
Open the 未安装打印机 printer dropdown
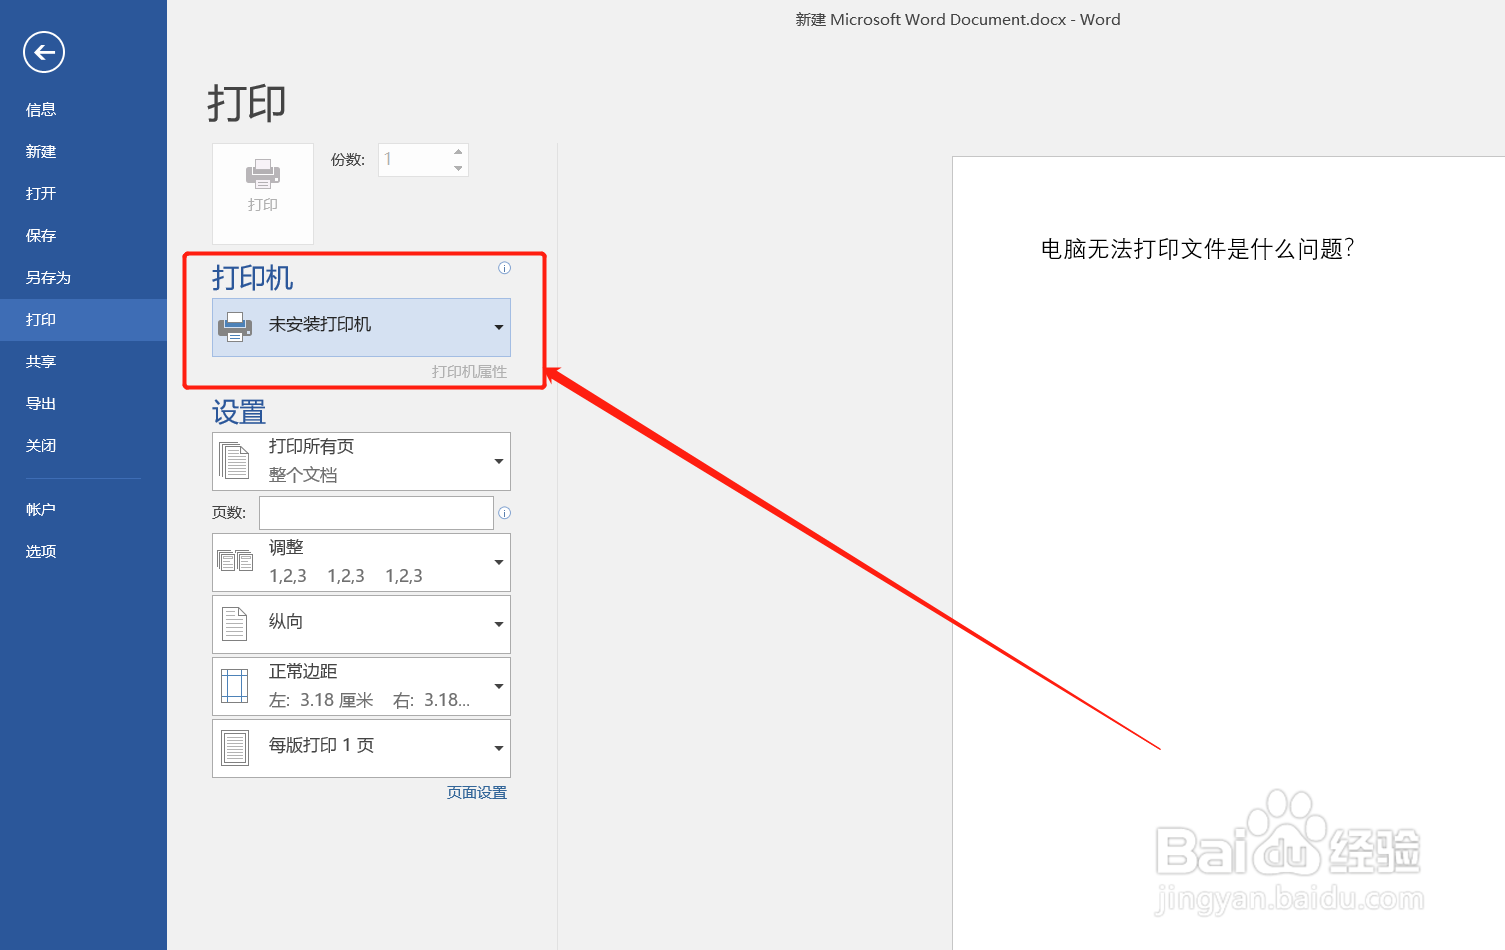pyautogui.click(x=361, y=327)
